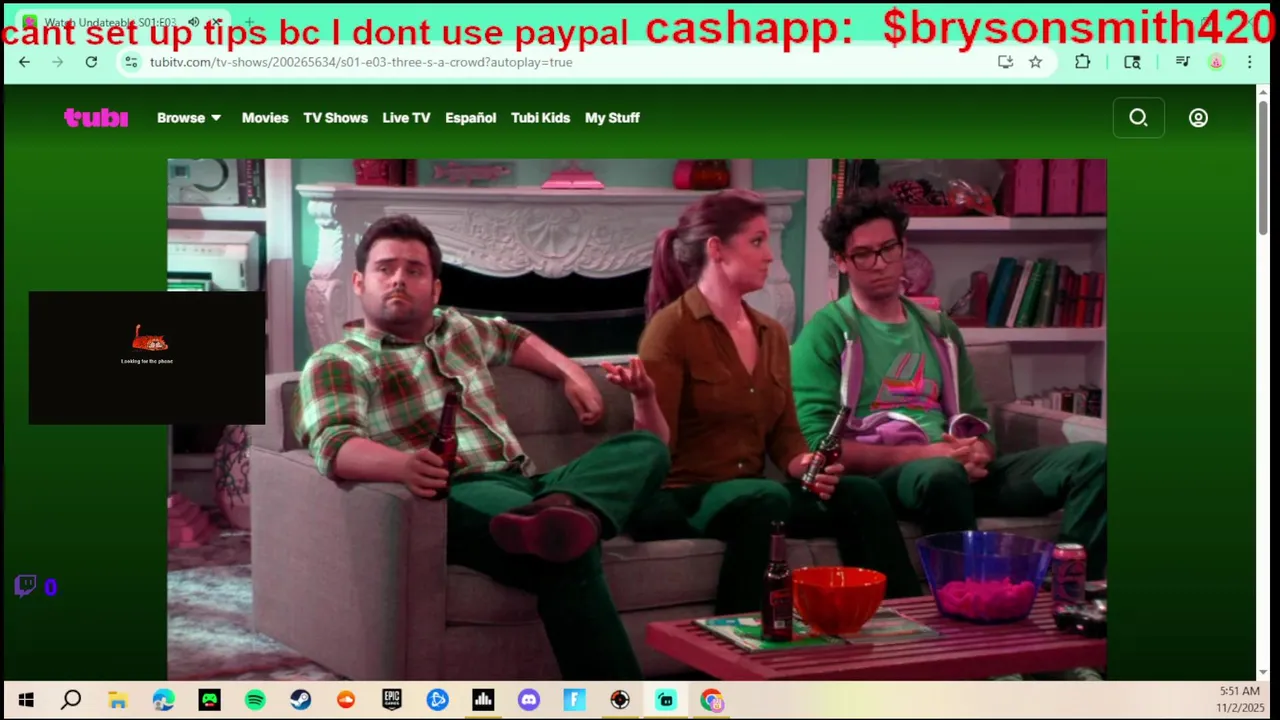
Task: Open the Español section
Action: pos(470,118)
